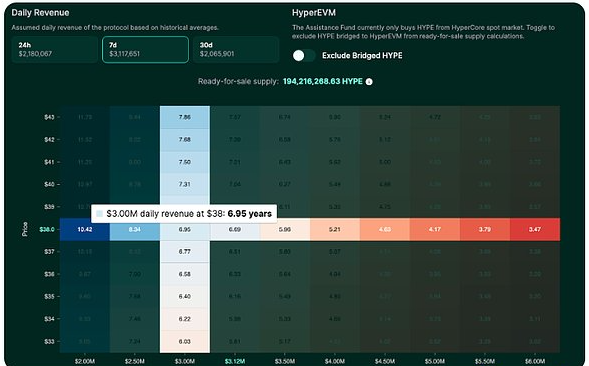Click the 4.17 cell in the $38.0 row
Image resolution: width=589 pixels, height=366 pixels.
(x=435, y=229)
